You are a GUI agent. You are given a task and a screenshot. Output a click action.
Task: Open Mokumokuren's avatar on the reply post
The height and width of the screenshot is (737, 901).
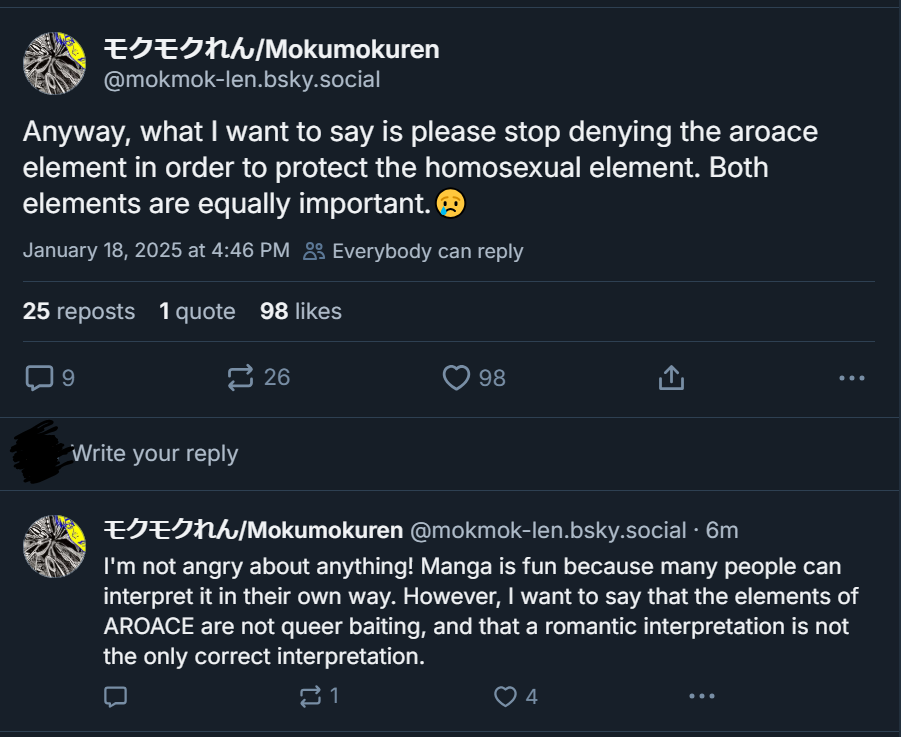point(54,546)
